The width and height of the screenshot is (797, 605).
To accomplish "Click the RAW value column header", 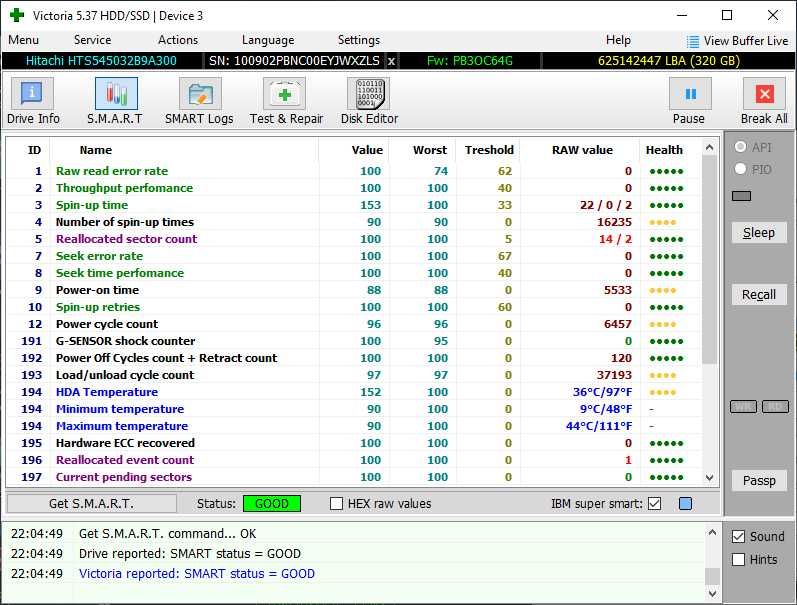I will tap(582, 150).
